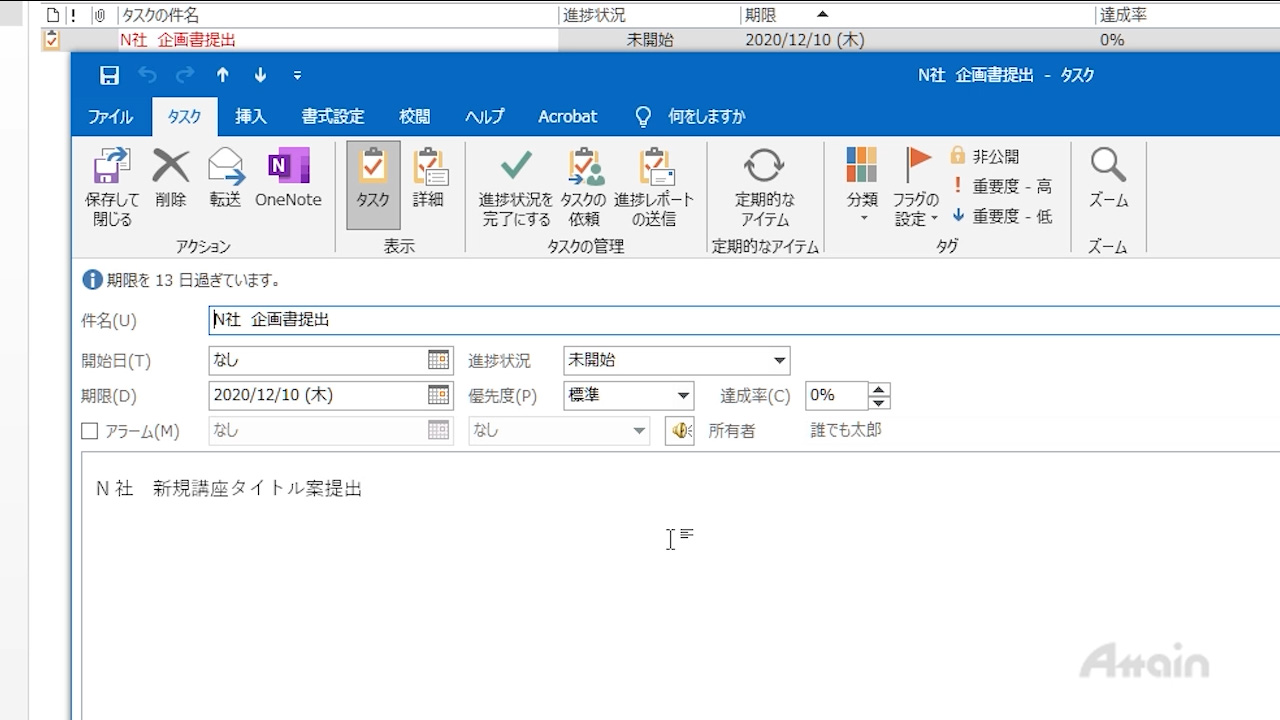
Task: Enable the Reminder (アラーム) checkbox
Action: 90,431
